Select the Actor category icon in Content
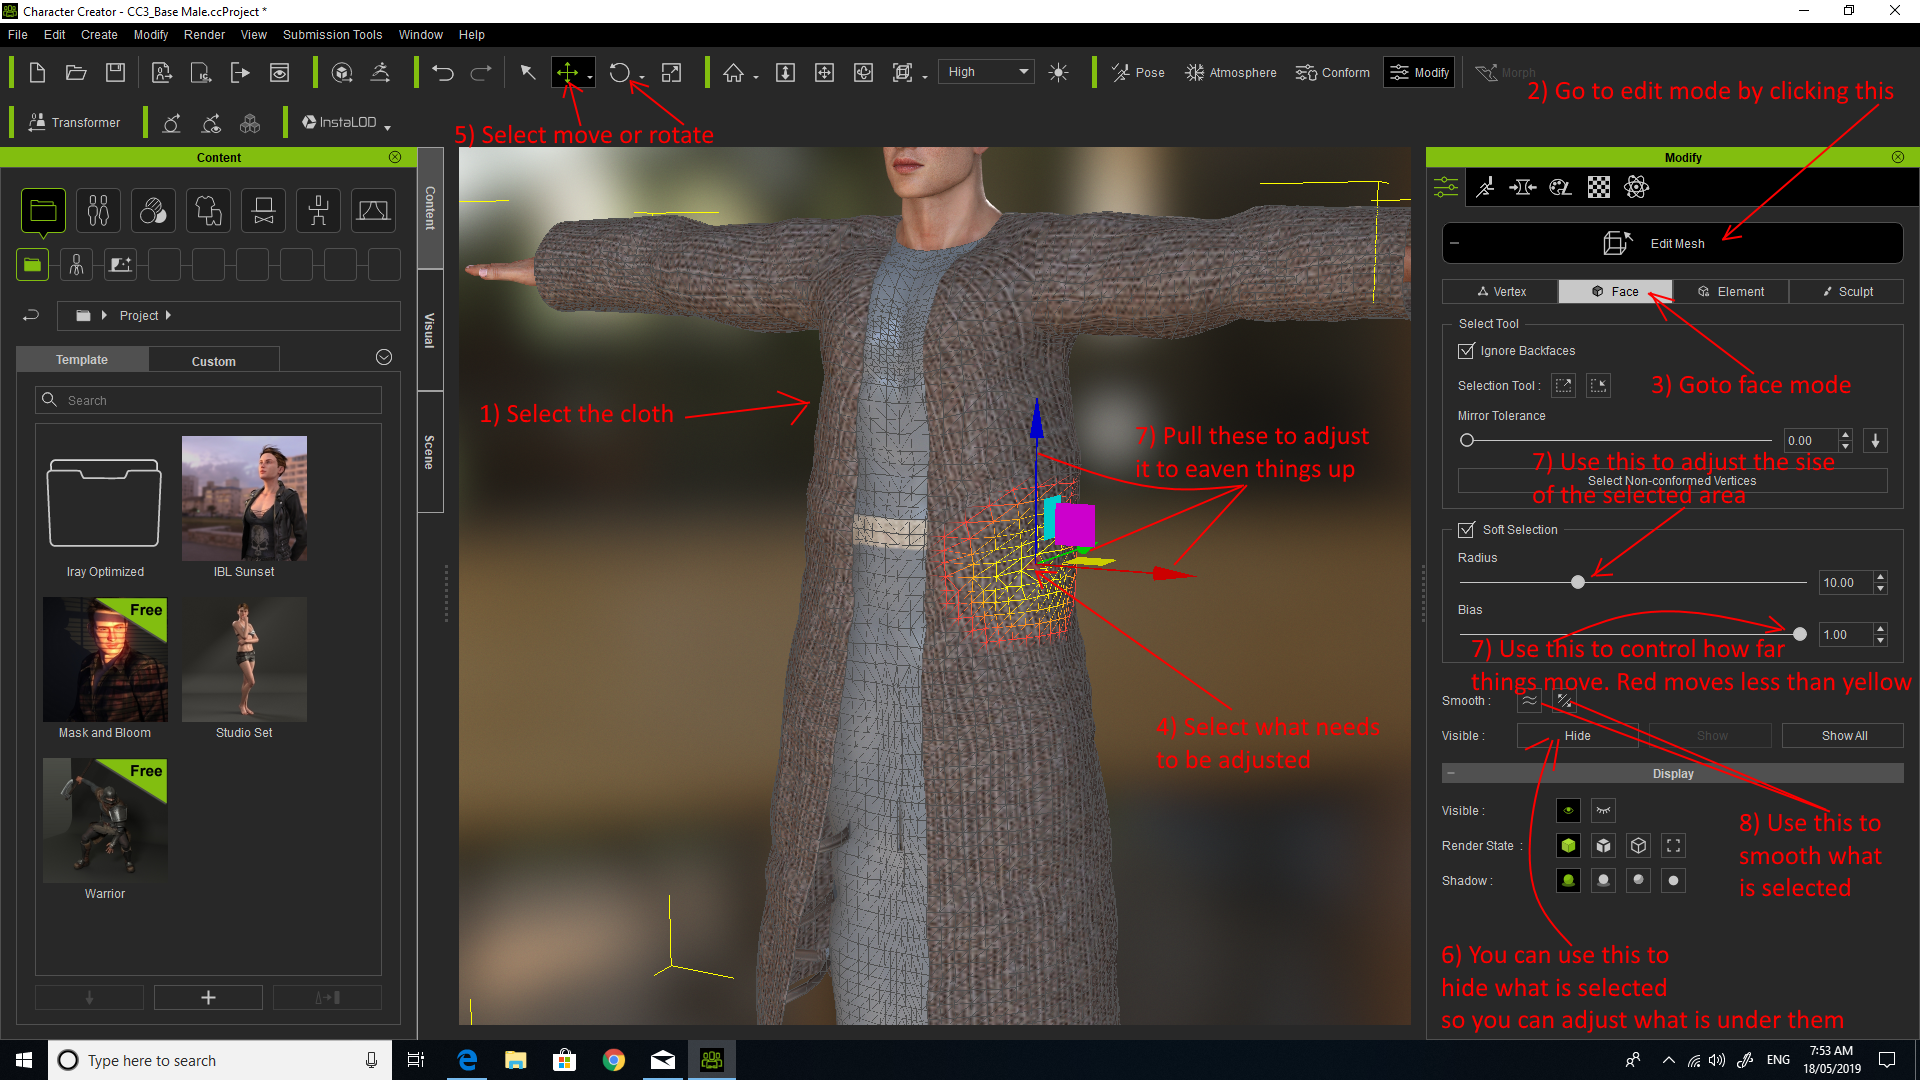Screen dimensions: 1920x1080 (98, 210)
